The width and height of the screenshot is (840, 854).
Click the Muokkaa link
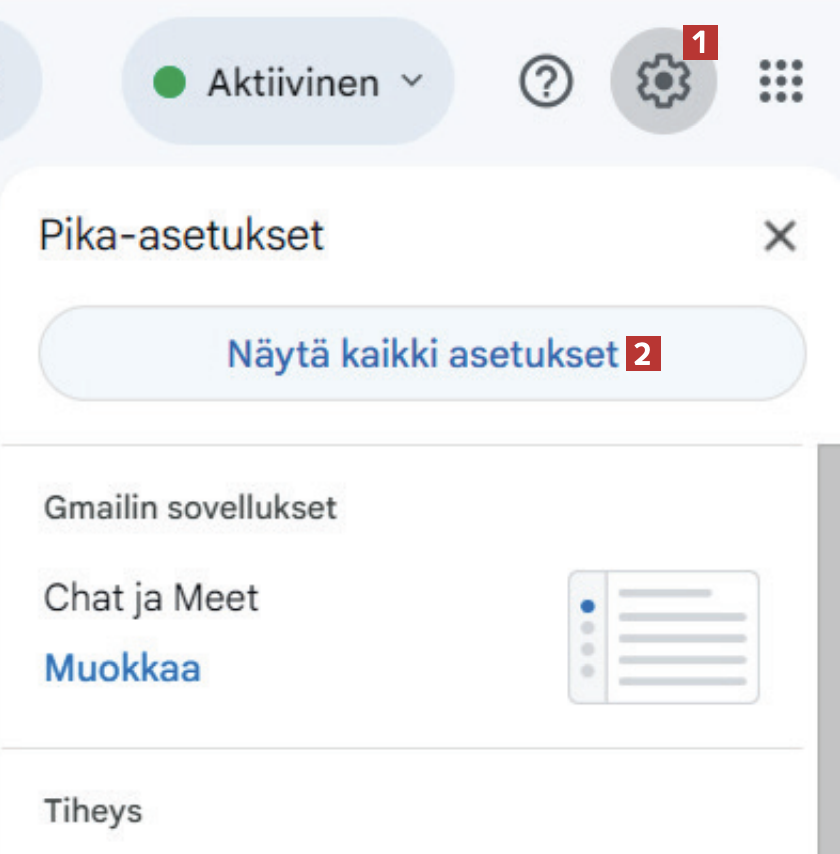(x=122, y=667)
